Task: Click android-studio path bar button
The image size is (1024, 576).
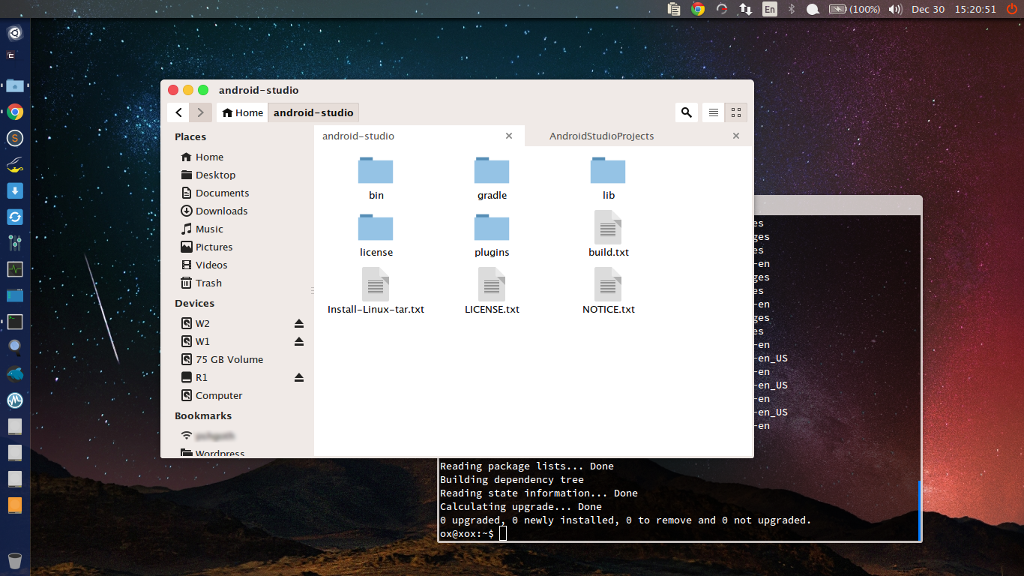Action: 313,112
